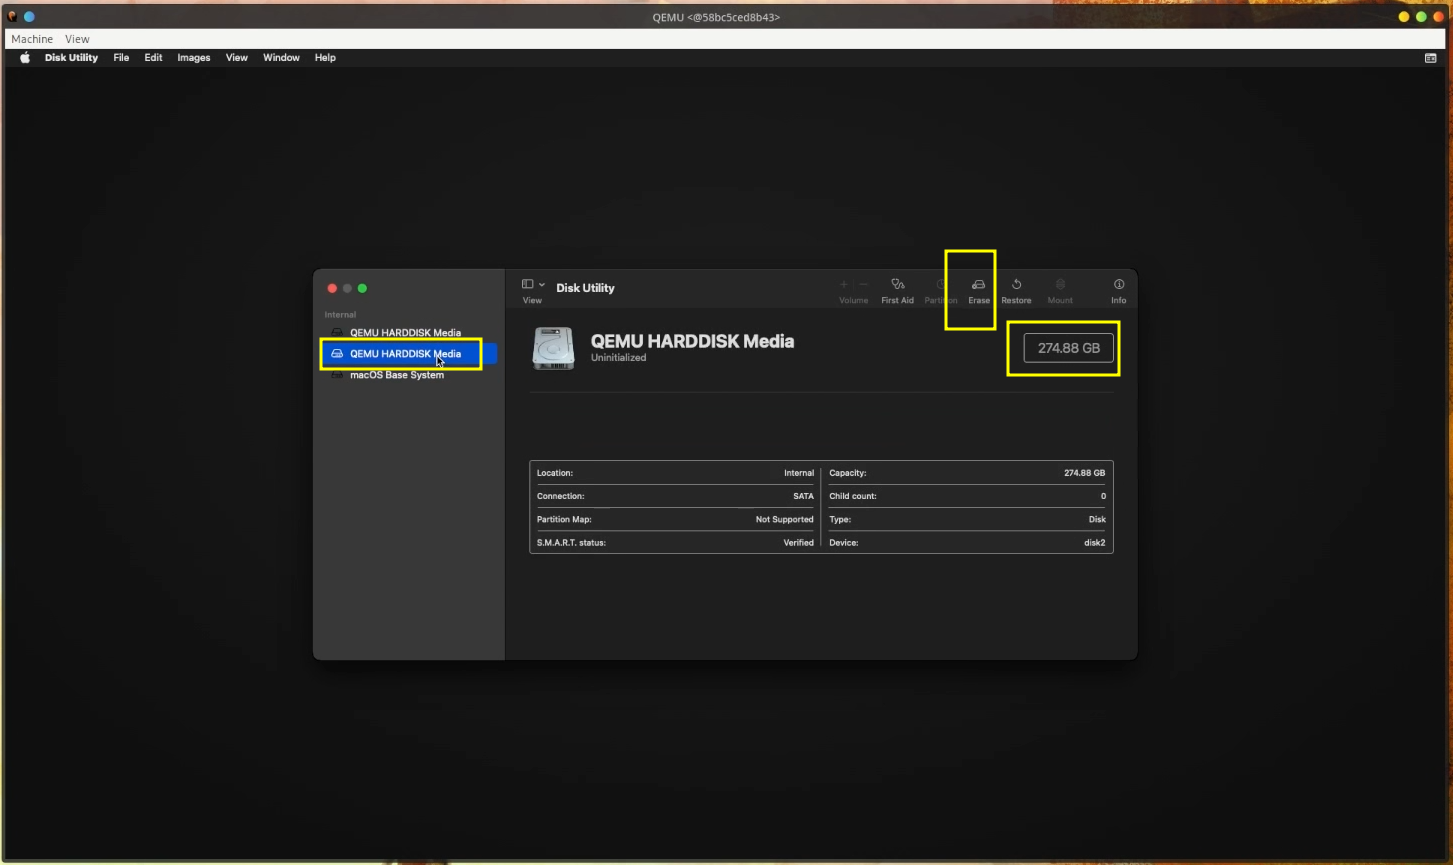Screen dimensions: 1453x865
Task: Click the Disk type value
Action: pyautogui.click(x=1097, y=519)
